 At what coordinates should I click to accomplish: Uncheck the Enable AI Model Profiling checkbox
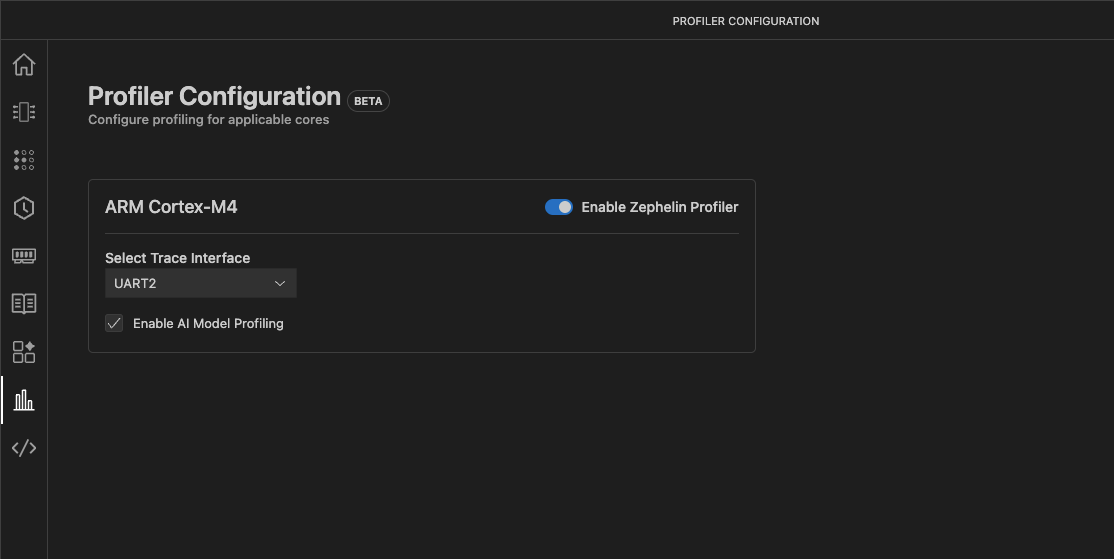(114, 323)
